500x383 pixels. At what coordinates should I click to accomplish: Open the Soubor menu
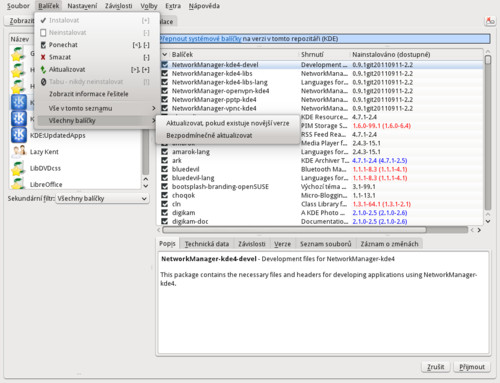click(18, 6)
